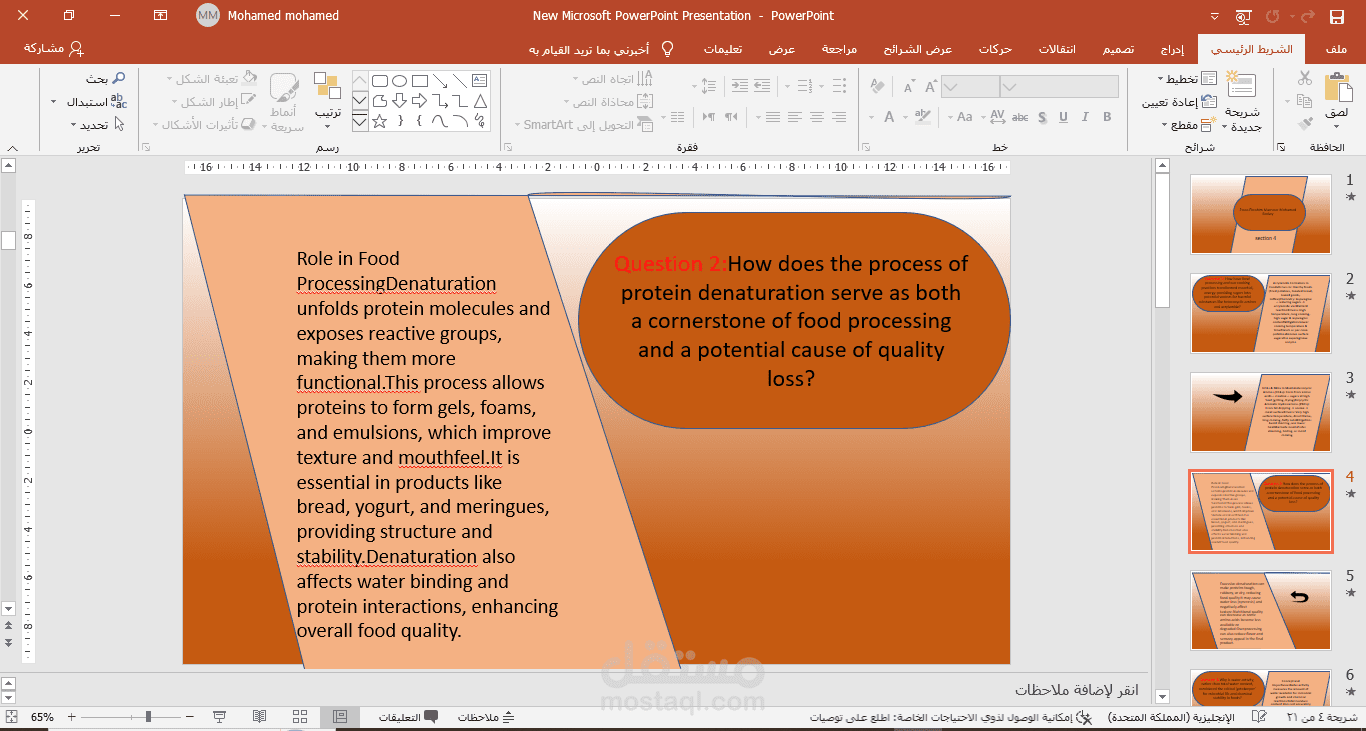The image size is (1366, 731).
Task: Toggle Bold formatting (B)
Action: point(1107,117)
